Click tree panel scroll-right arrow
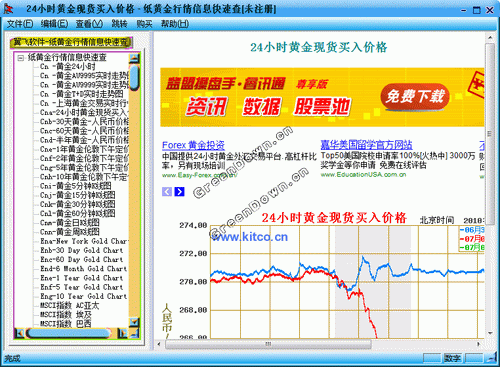 click(x=123, y=333)
